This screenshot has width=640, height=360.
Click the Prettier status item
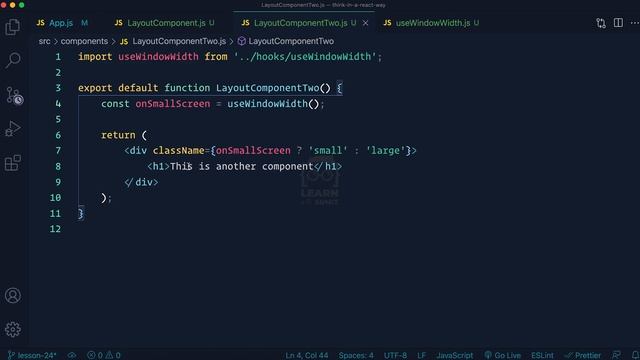coord(582,355)
